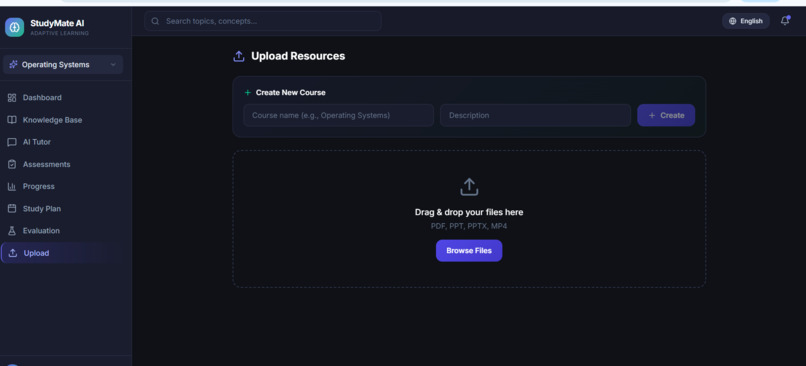This screenshot has height=366, width=806.
Task: Click the Create New Course label
Action: coord(290,93)
